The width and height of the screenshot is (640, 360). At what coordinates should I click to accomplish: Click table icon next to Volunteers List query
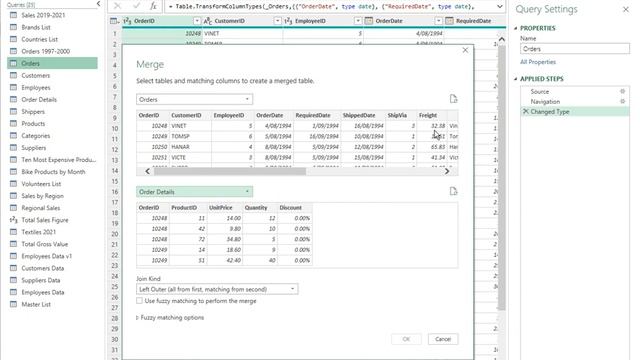click(13, 184)
